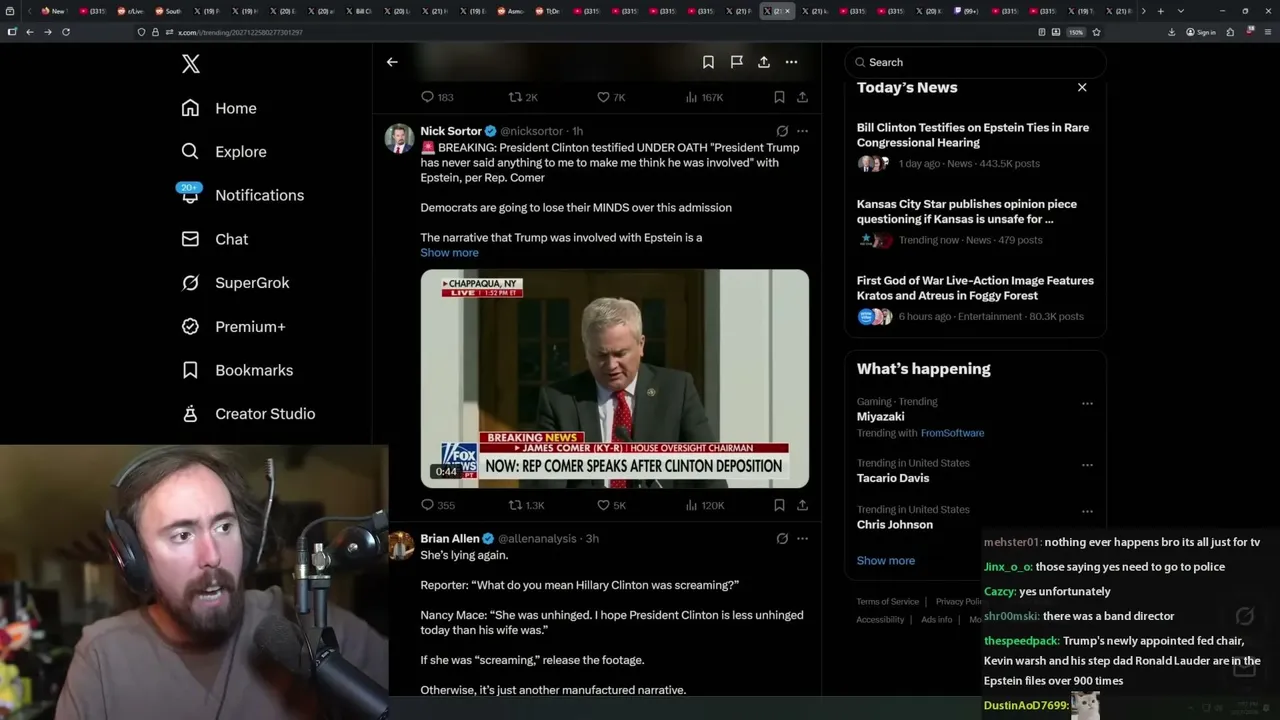
Task: Open Brian Allen's profile avatar
Action: [x=400, y=545]
